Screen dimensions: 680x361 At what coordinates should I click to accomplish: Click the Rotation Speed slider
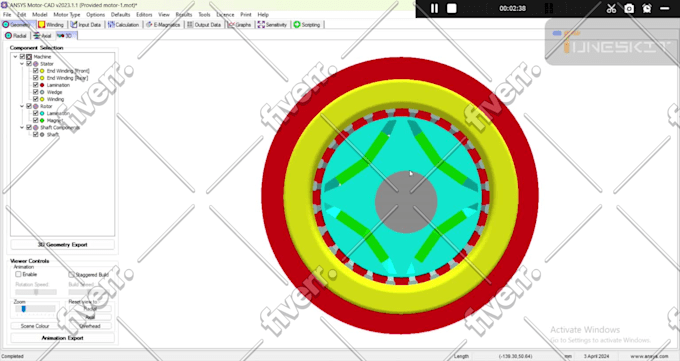(36, 292)
